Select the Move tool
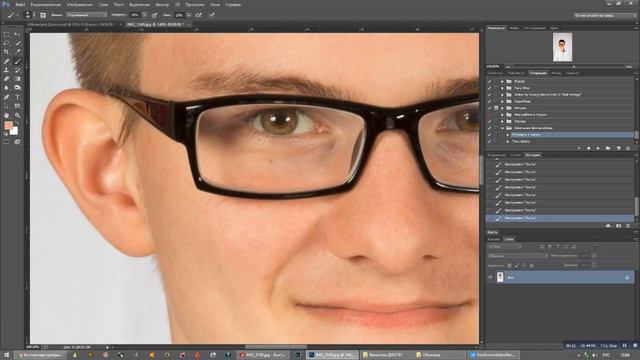This screenshot has width=640, height=360. tap(17, 34)
